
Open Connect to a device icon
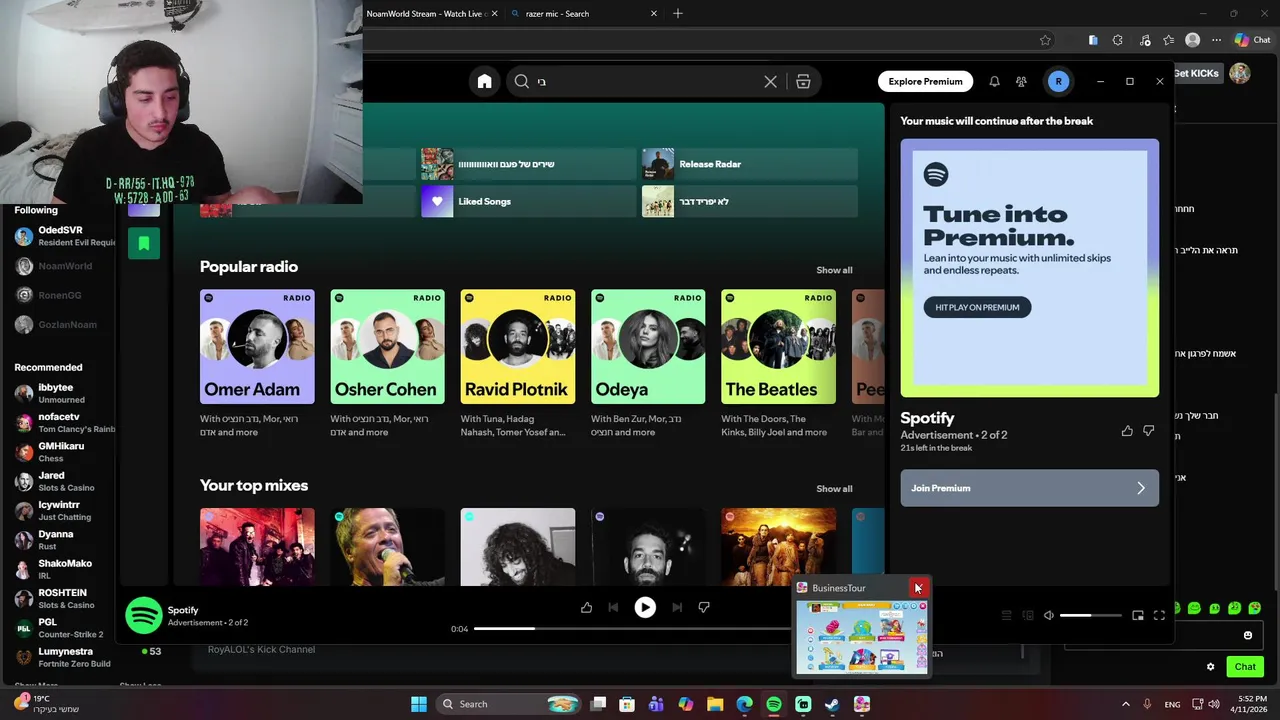[1027, 616]
